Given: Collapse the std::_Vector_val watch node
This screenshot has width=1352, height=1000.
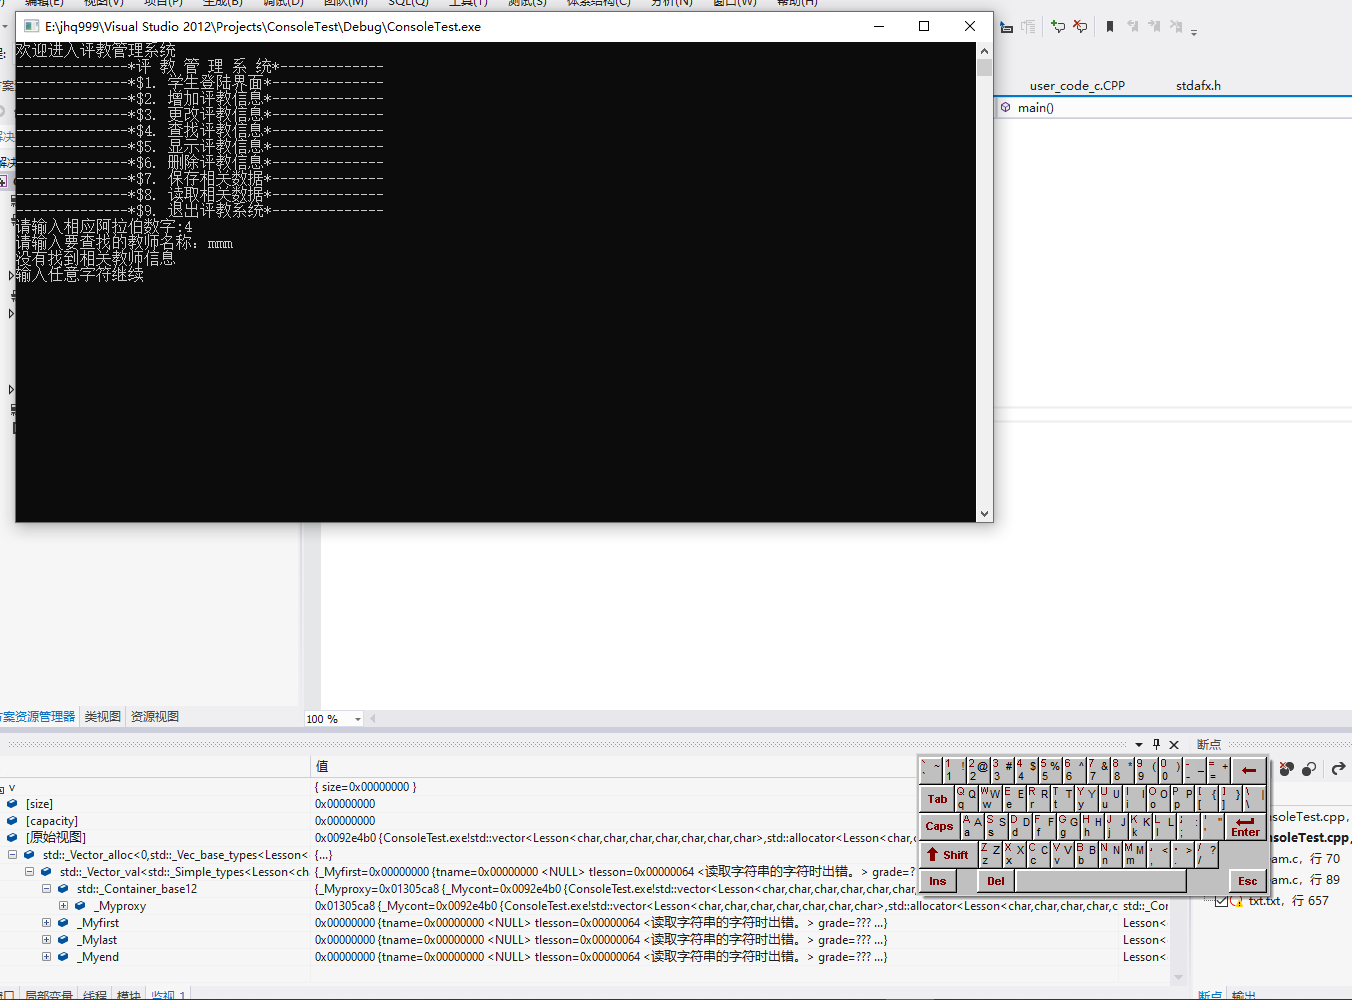Looking at the screenshot, I should (x=29, y=872).
